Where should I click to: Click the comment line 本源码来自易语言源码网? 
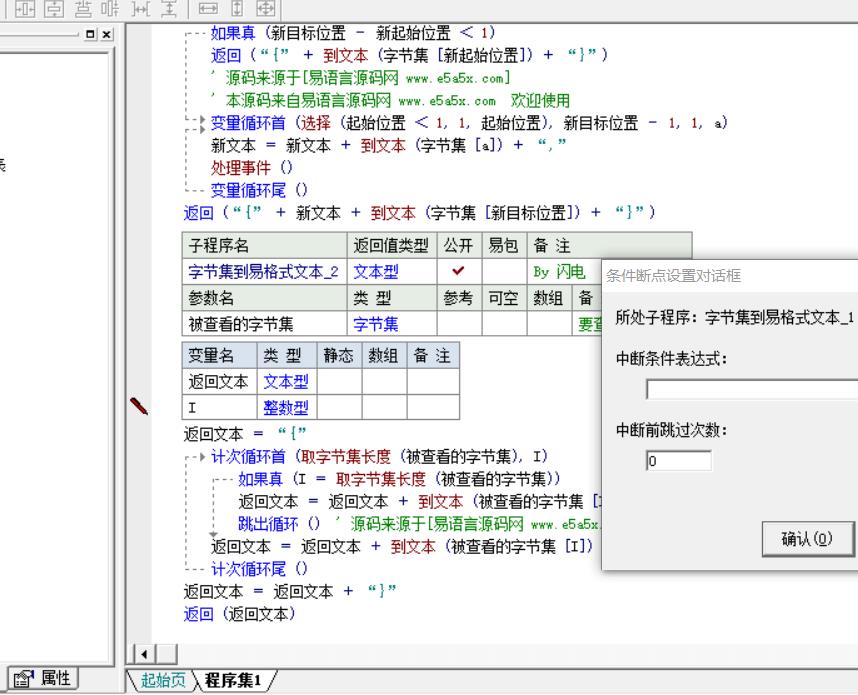pos(391,100)
